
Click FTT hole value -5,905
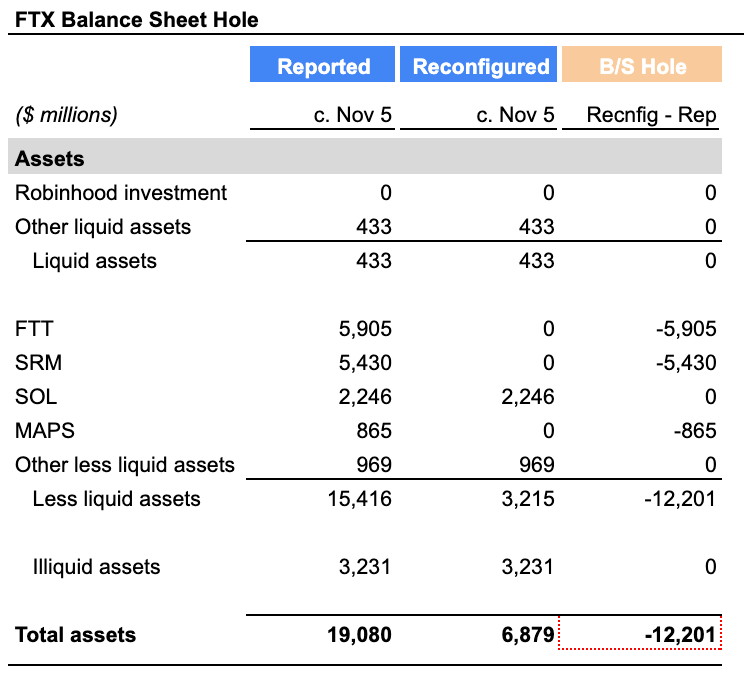pyautogui.click(x=686, y=329)
